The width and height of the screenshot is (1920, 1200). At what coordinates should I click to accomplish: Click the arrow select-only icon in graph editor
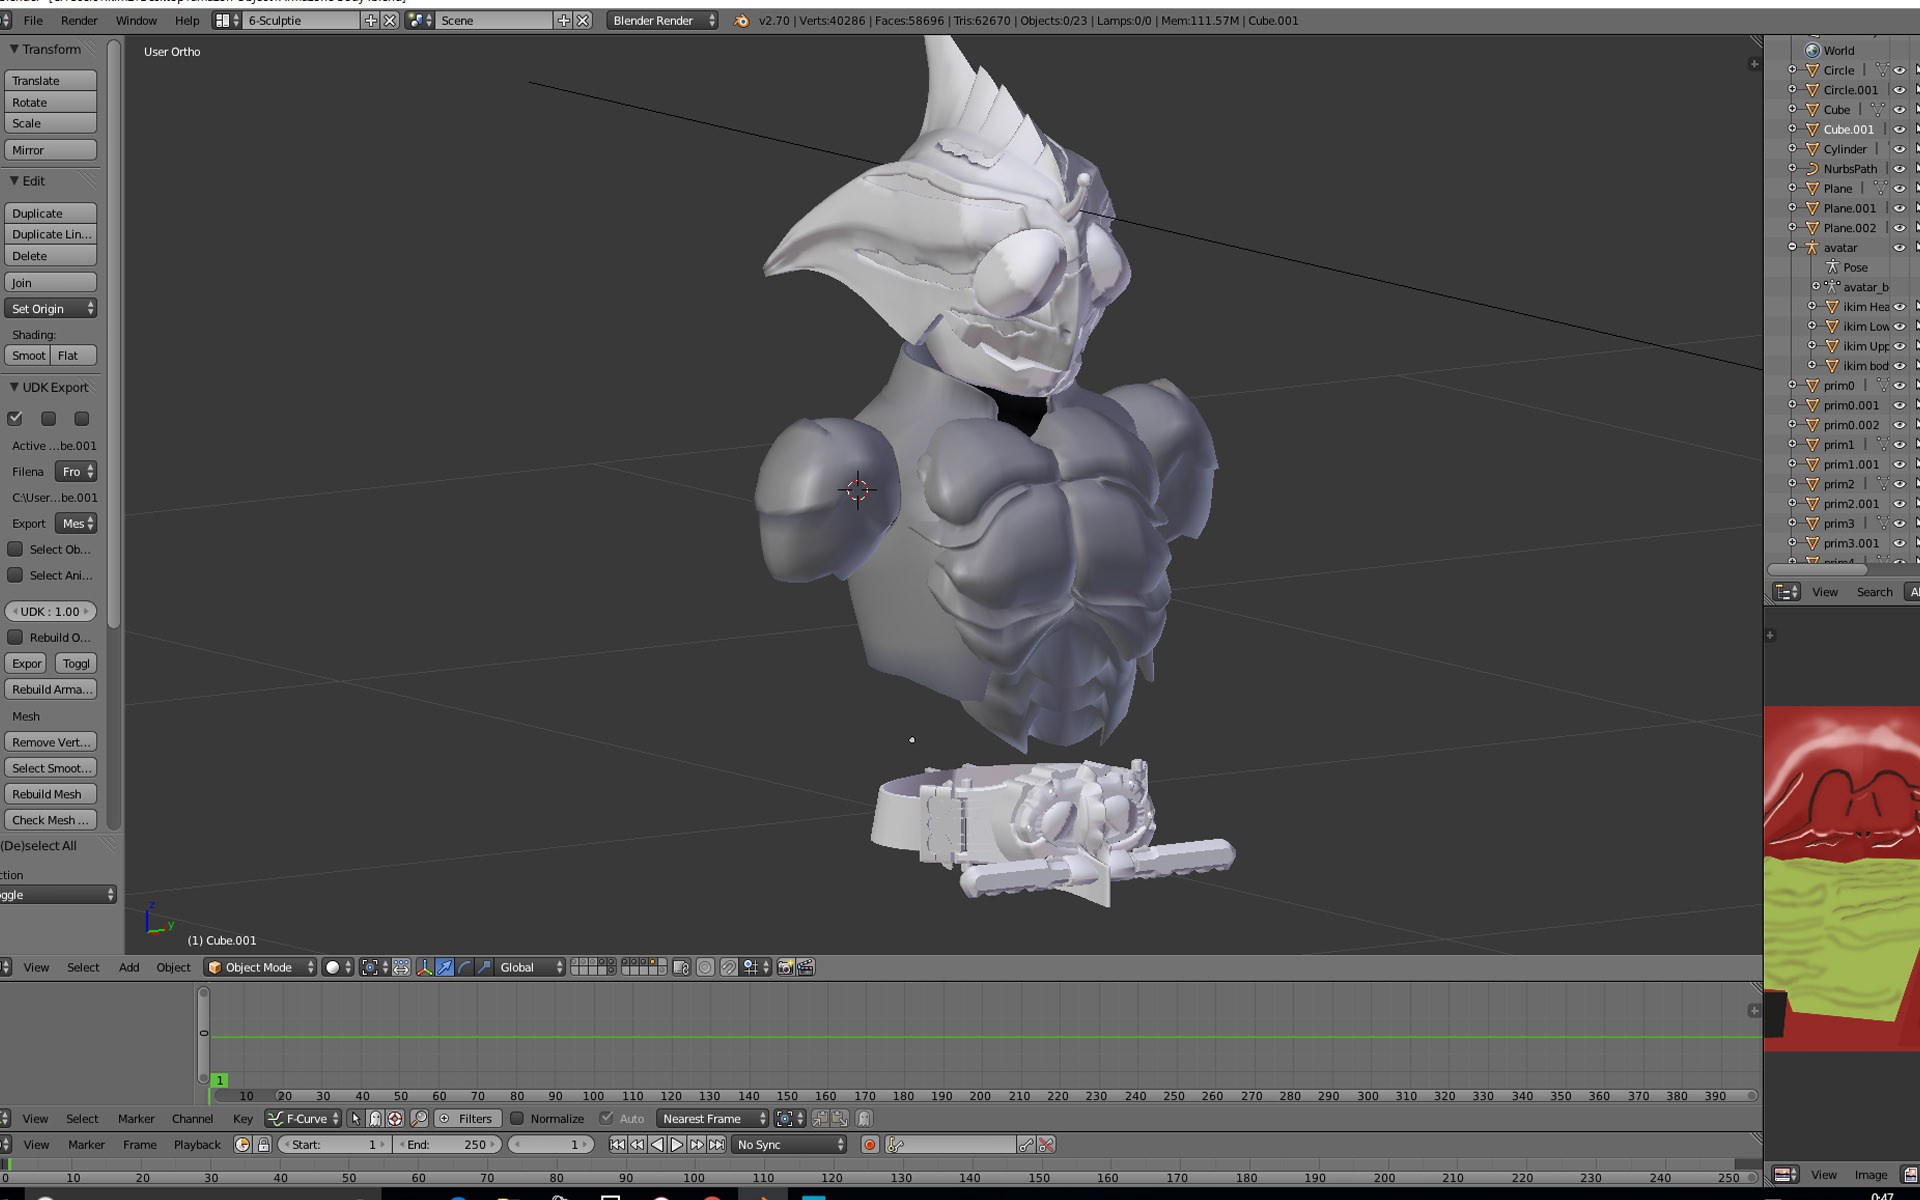click(356, 1118)
